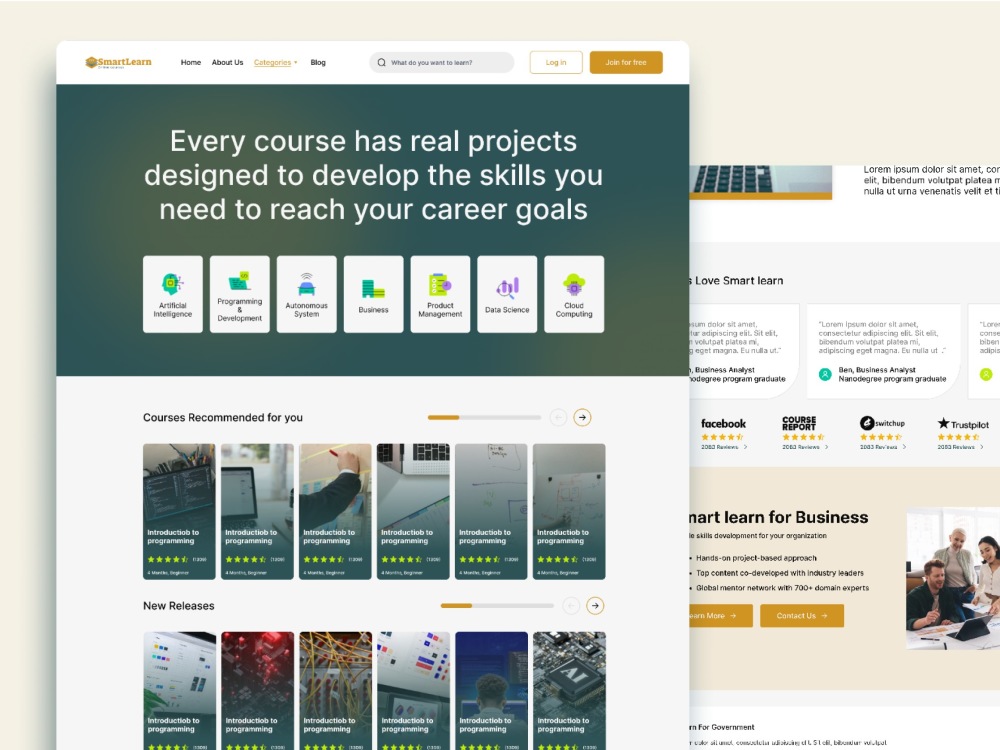Click the Log in button
The width and height of the screenshot is (1000, 750).
pyautogui.click(x=556, y=62)
